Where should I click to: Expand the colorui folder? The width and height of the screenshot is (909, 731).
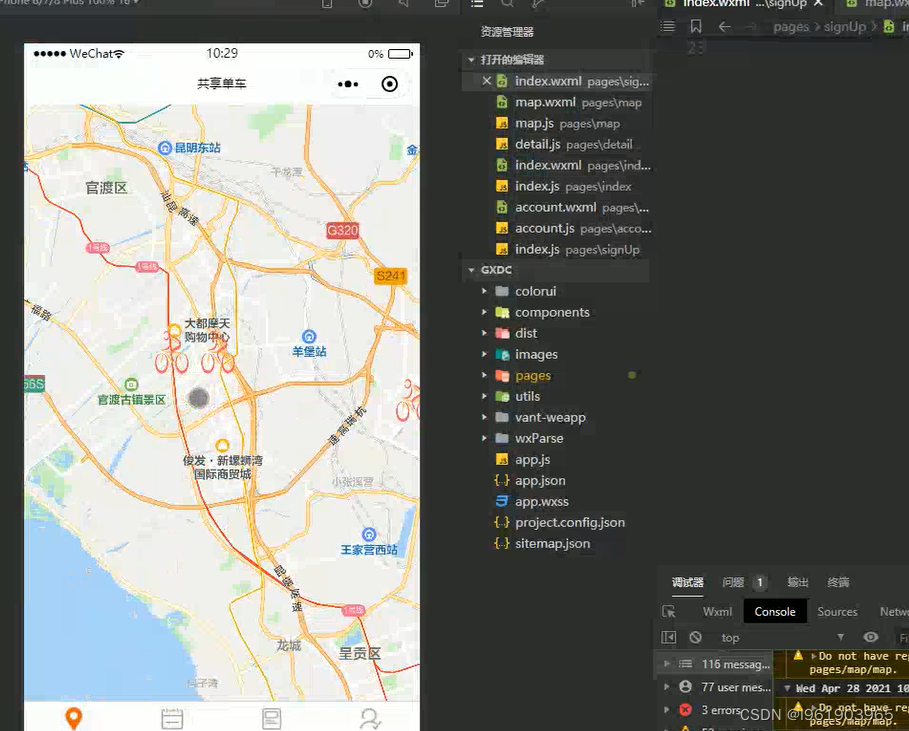tap(485, 291)
